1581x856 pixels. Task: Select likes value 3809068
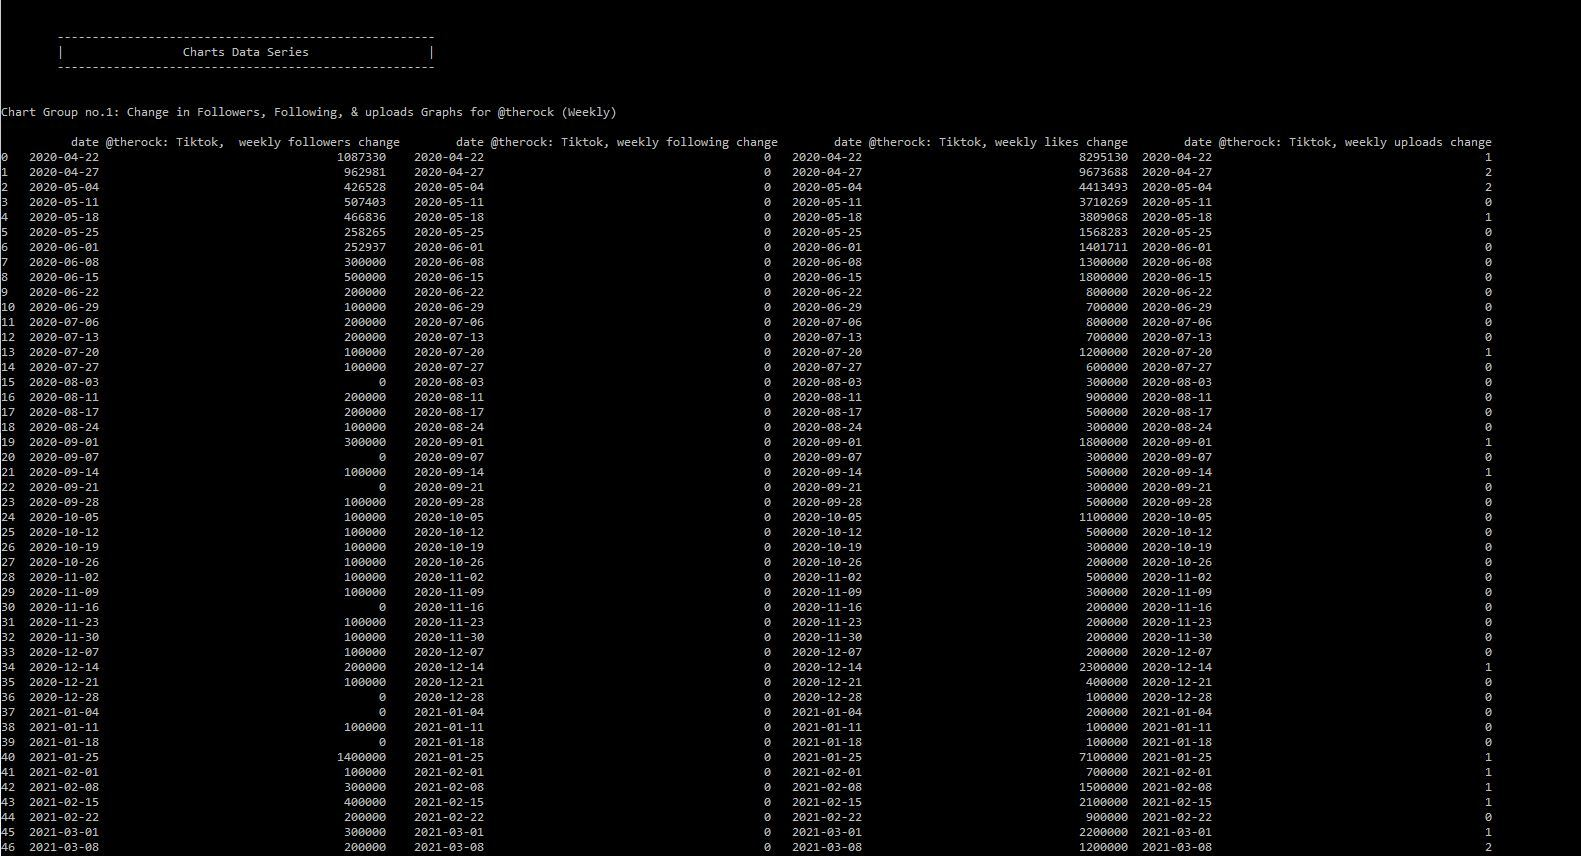pos(1103,217)
